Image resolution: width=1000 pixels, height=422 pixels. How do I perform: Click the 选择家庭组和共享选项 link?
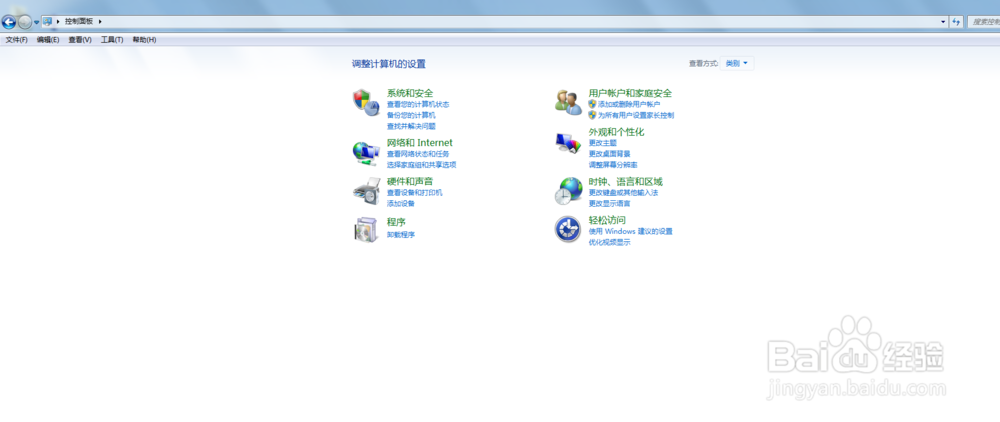(422, 164)
